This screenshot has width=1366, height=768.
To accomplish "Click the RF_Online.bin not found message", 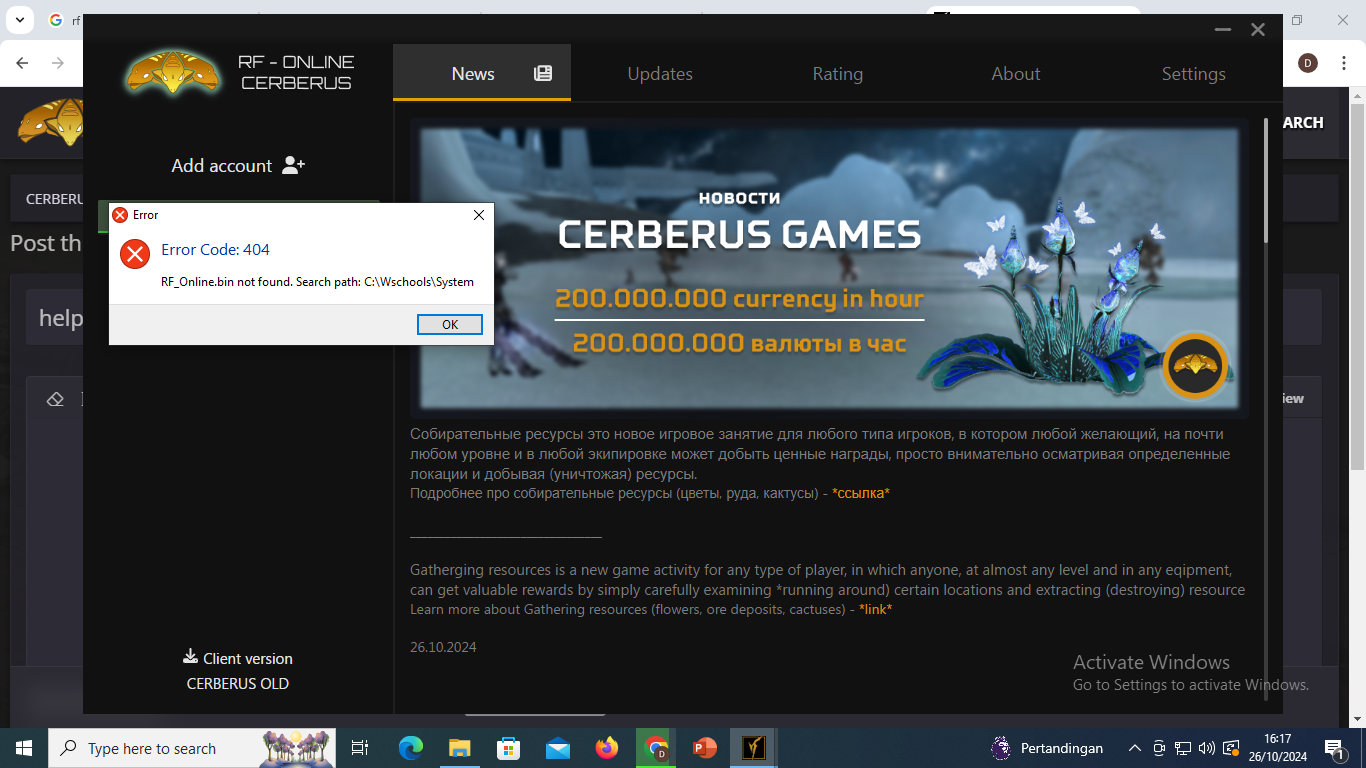I will pyautogui.click(x=317, y=282).
